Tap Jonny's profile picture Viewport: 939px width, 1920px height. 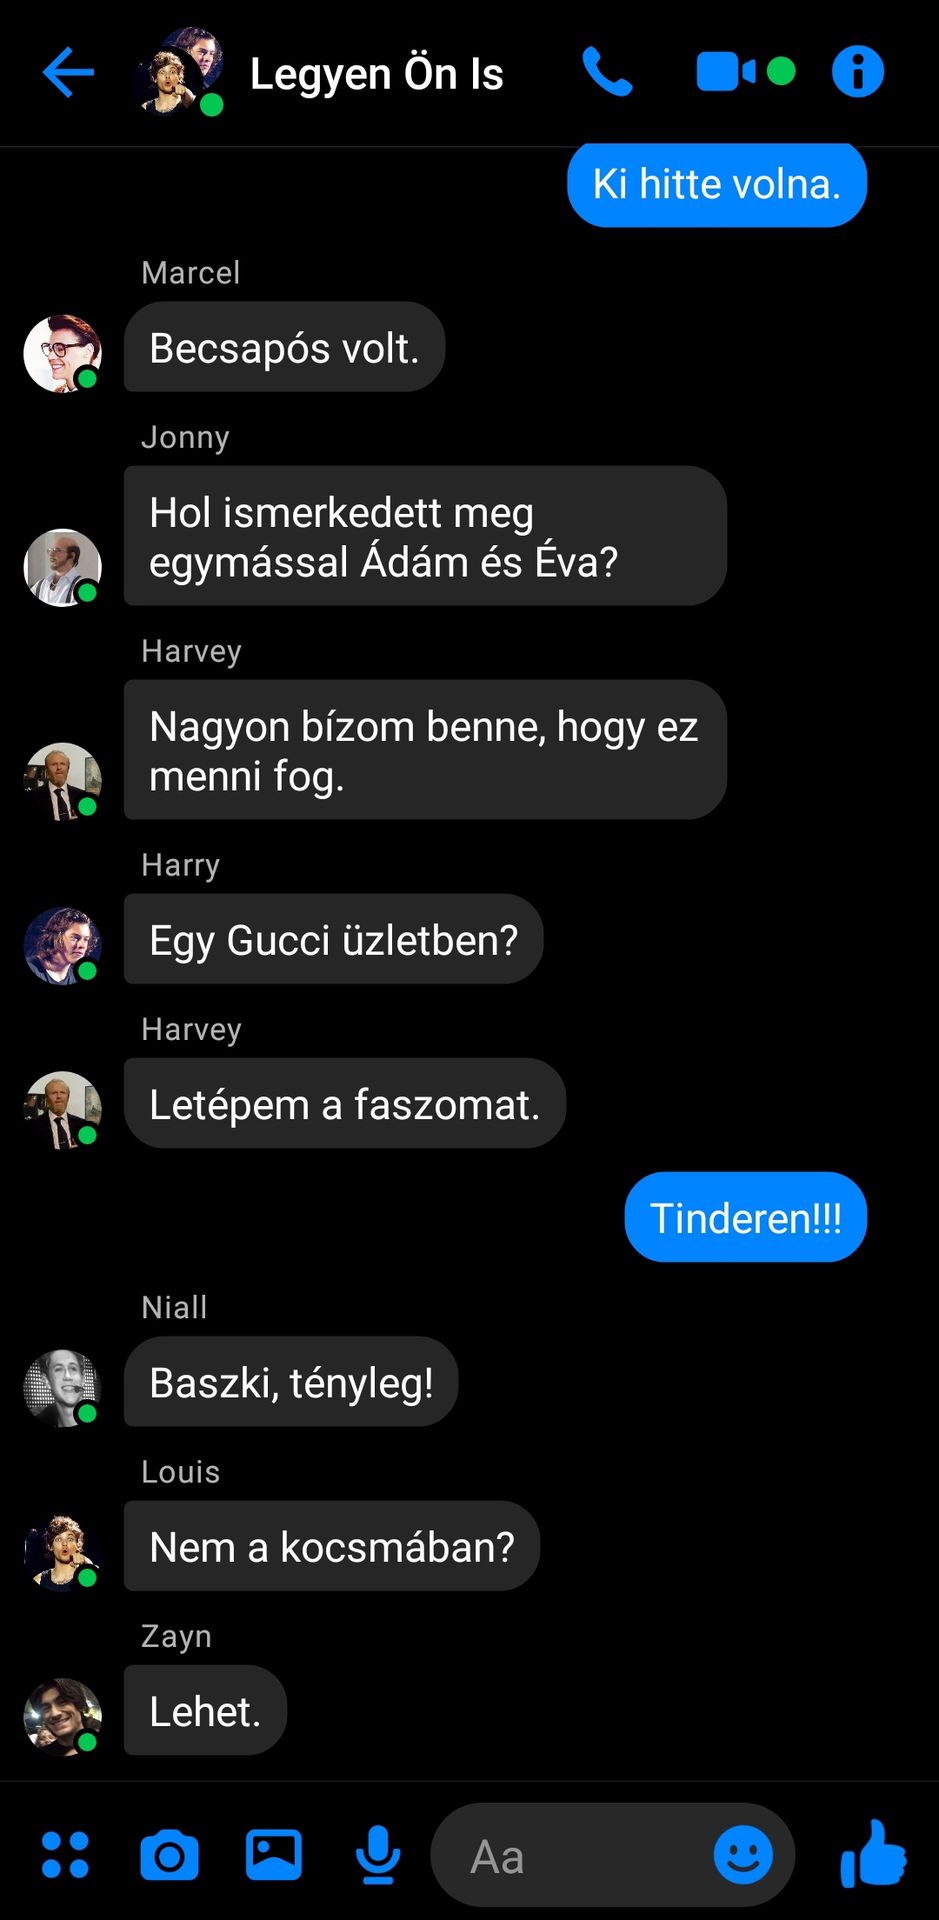click(62, 567)
